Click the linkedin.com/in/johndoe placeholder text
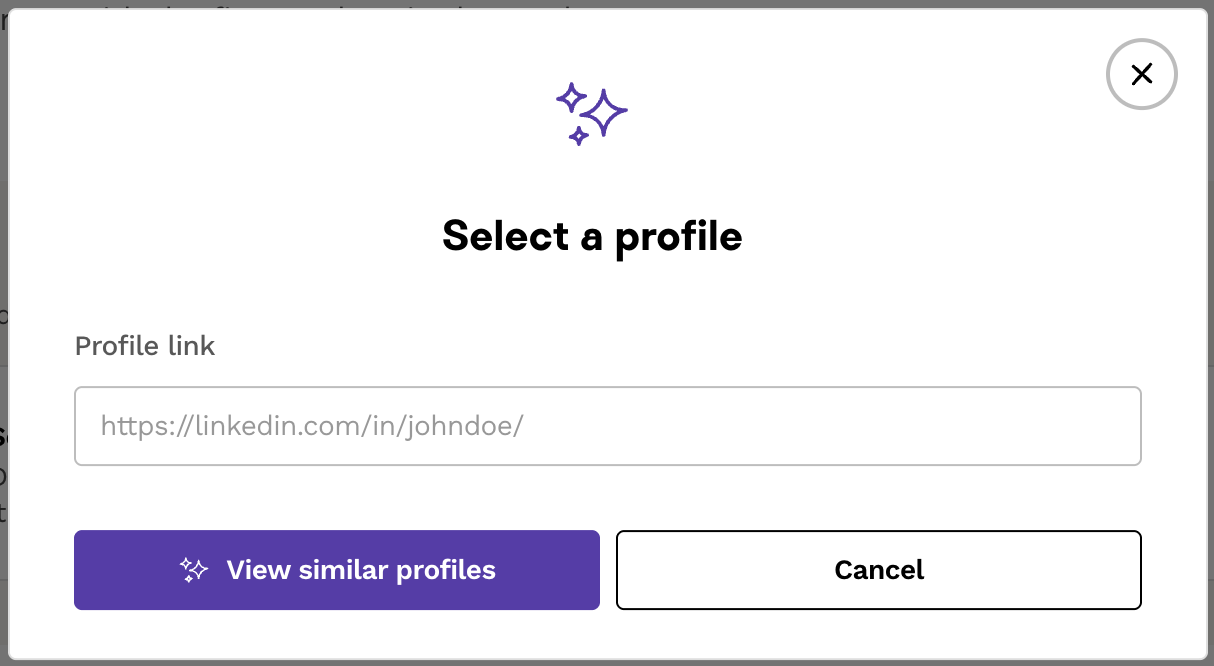Screen dimensions: 1214x666 click(312, 427)
